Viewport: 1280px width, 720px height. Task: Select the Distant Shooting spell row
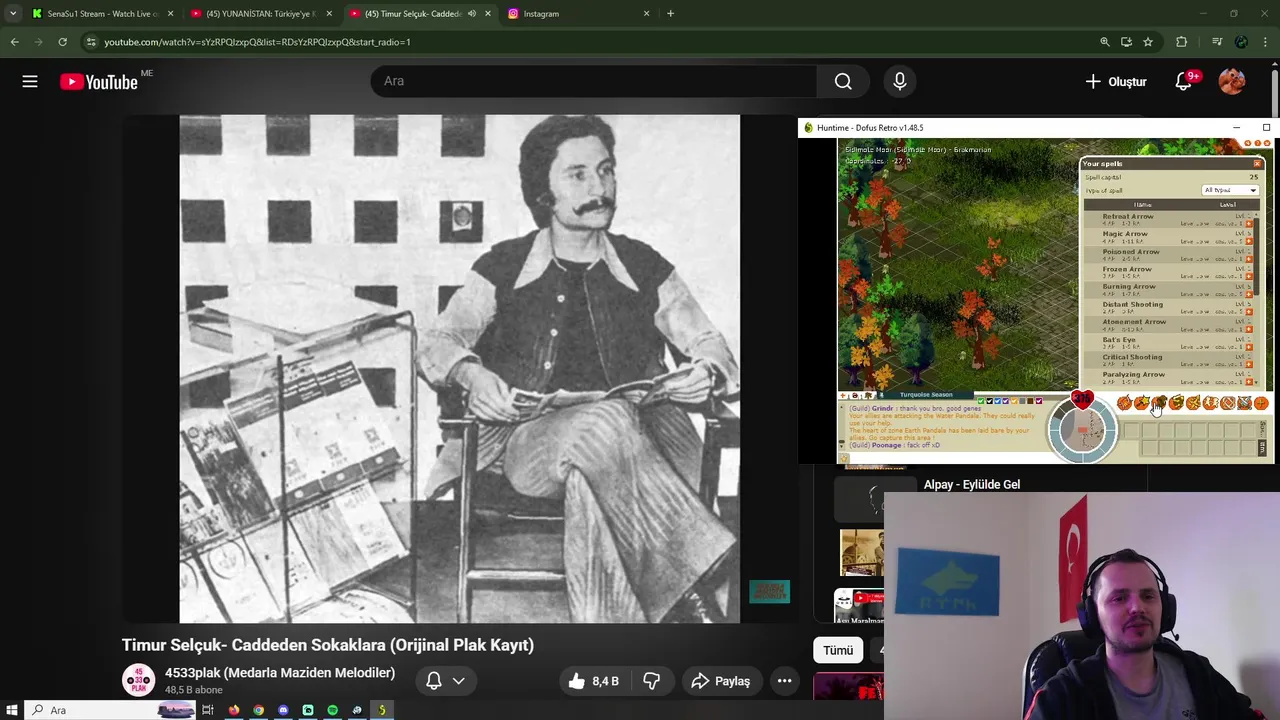(x=1170, y=308)
